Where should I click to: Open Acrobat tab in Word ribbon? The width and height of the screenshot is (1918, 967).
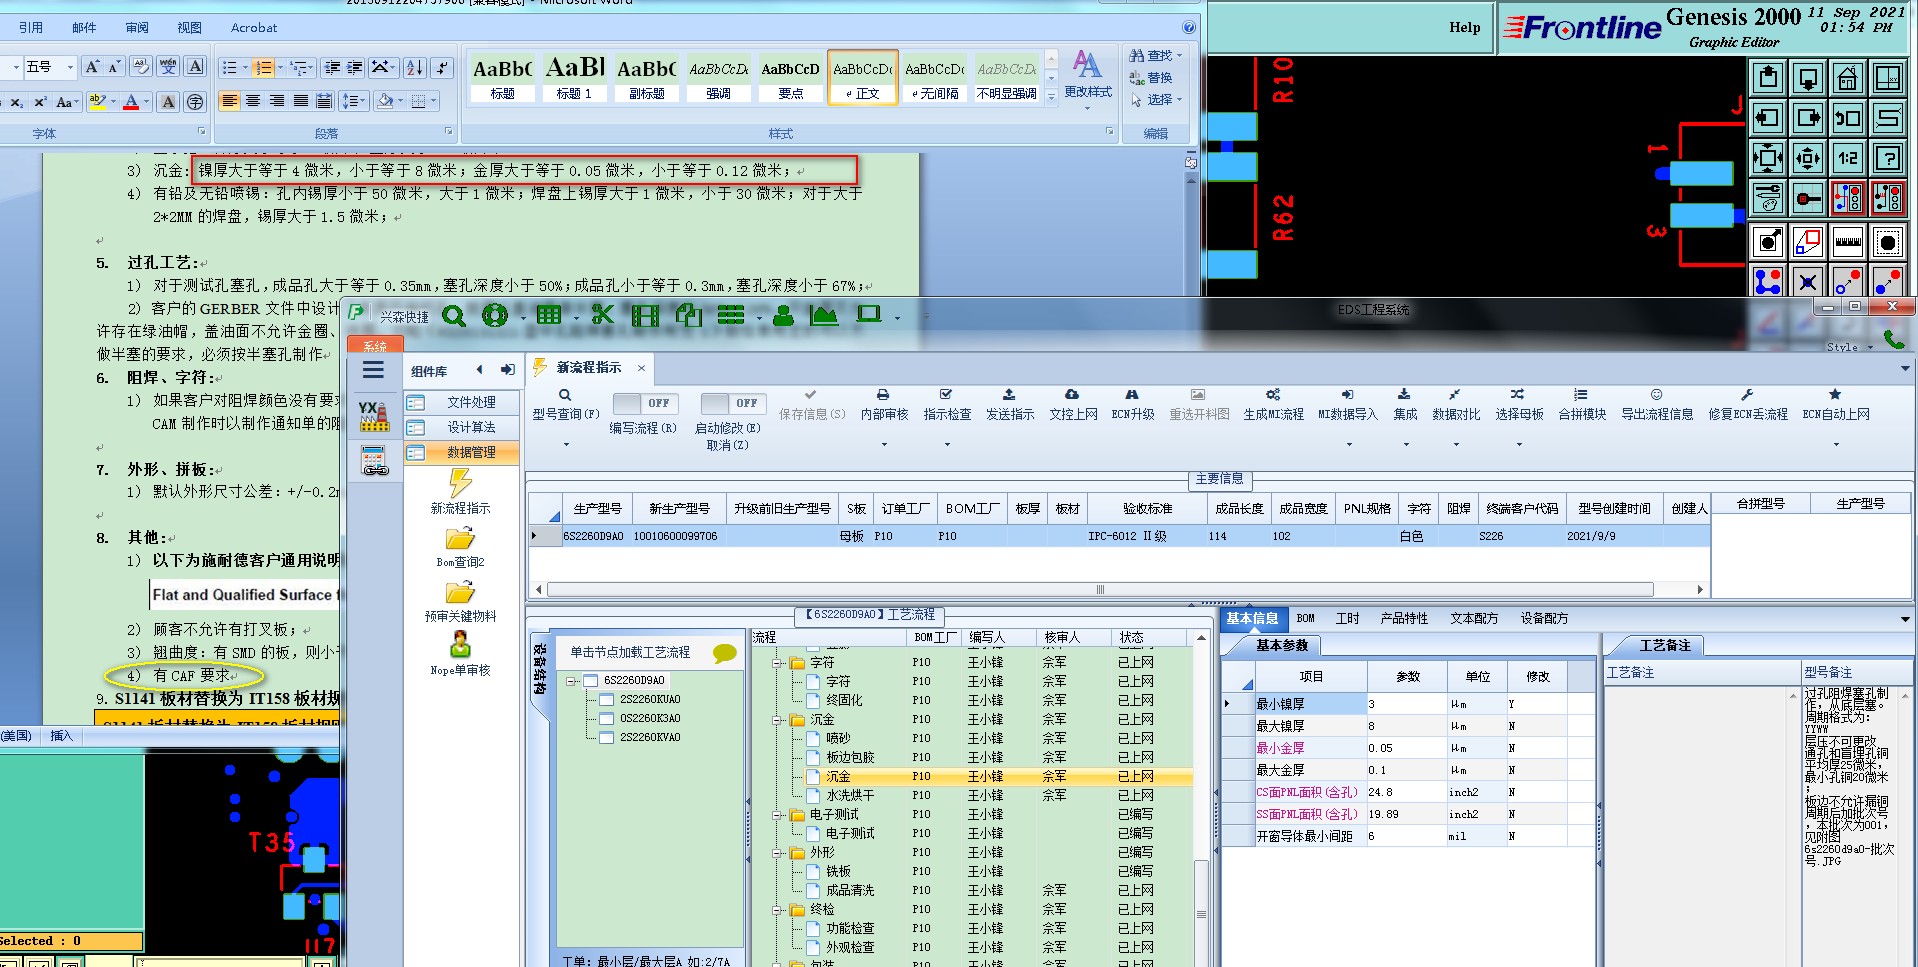pos(254,28)
